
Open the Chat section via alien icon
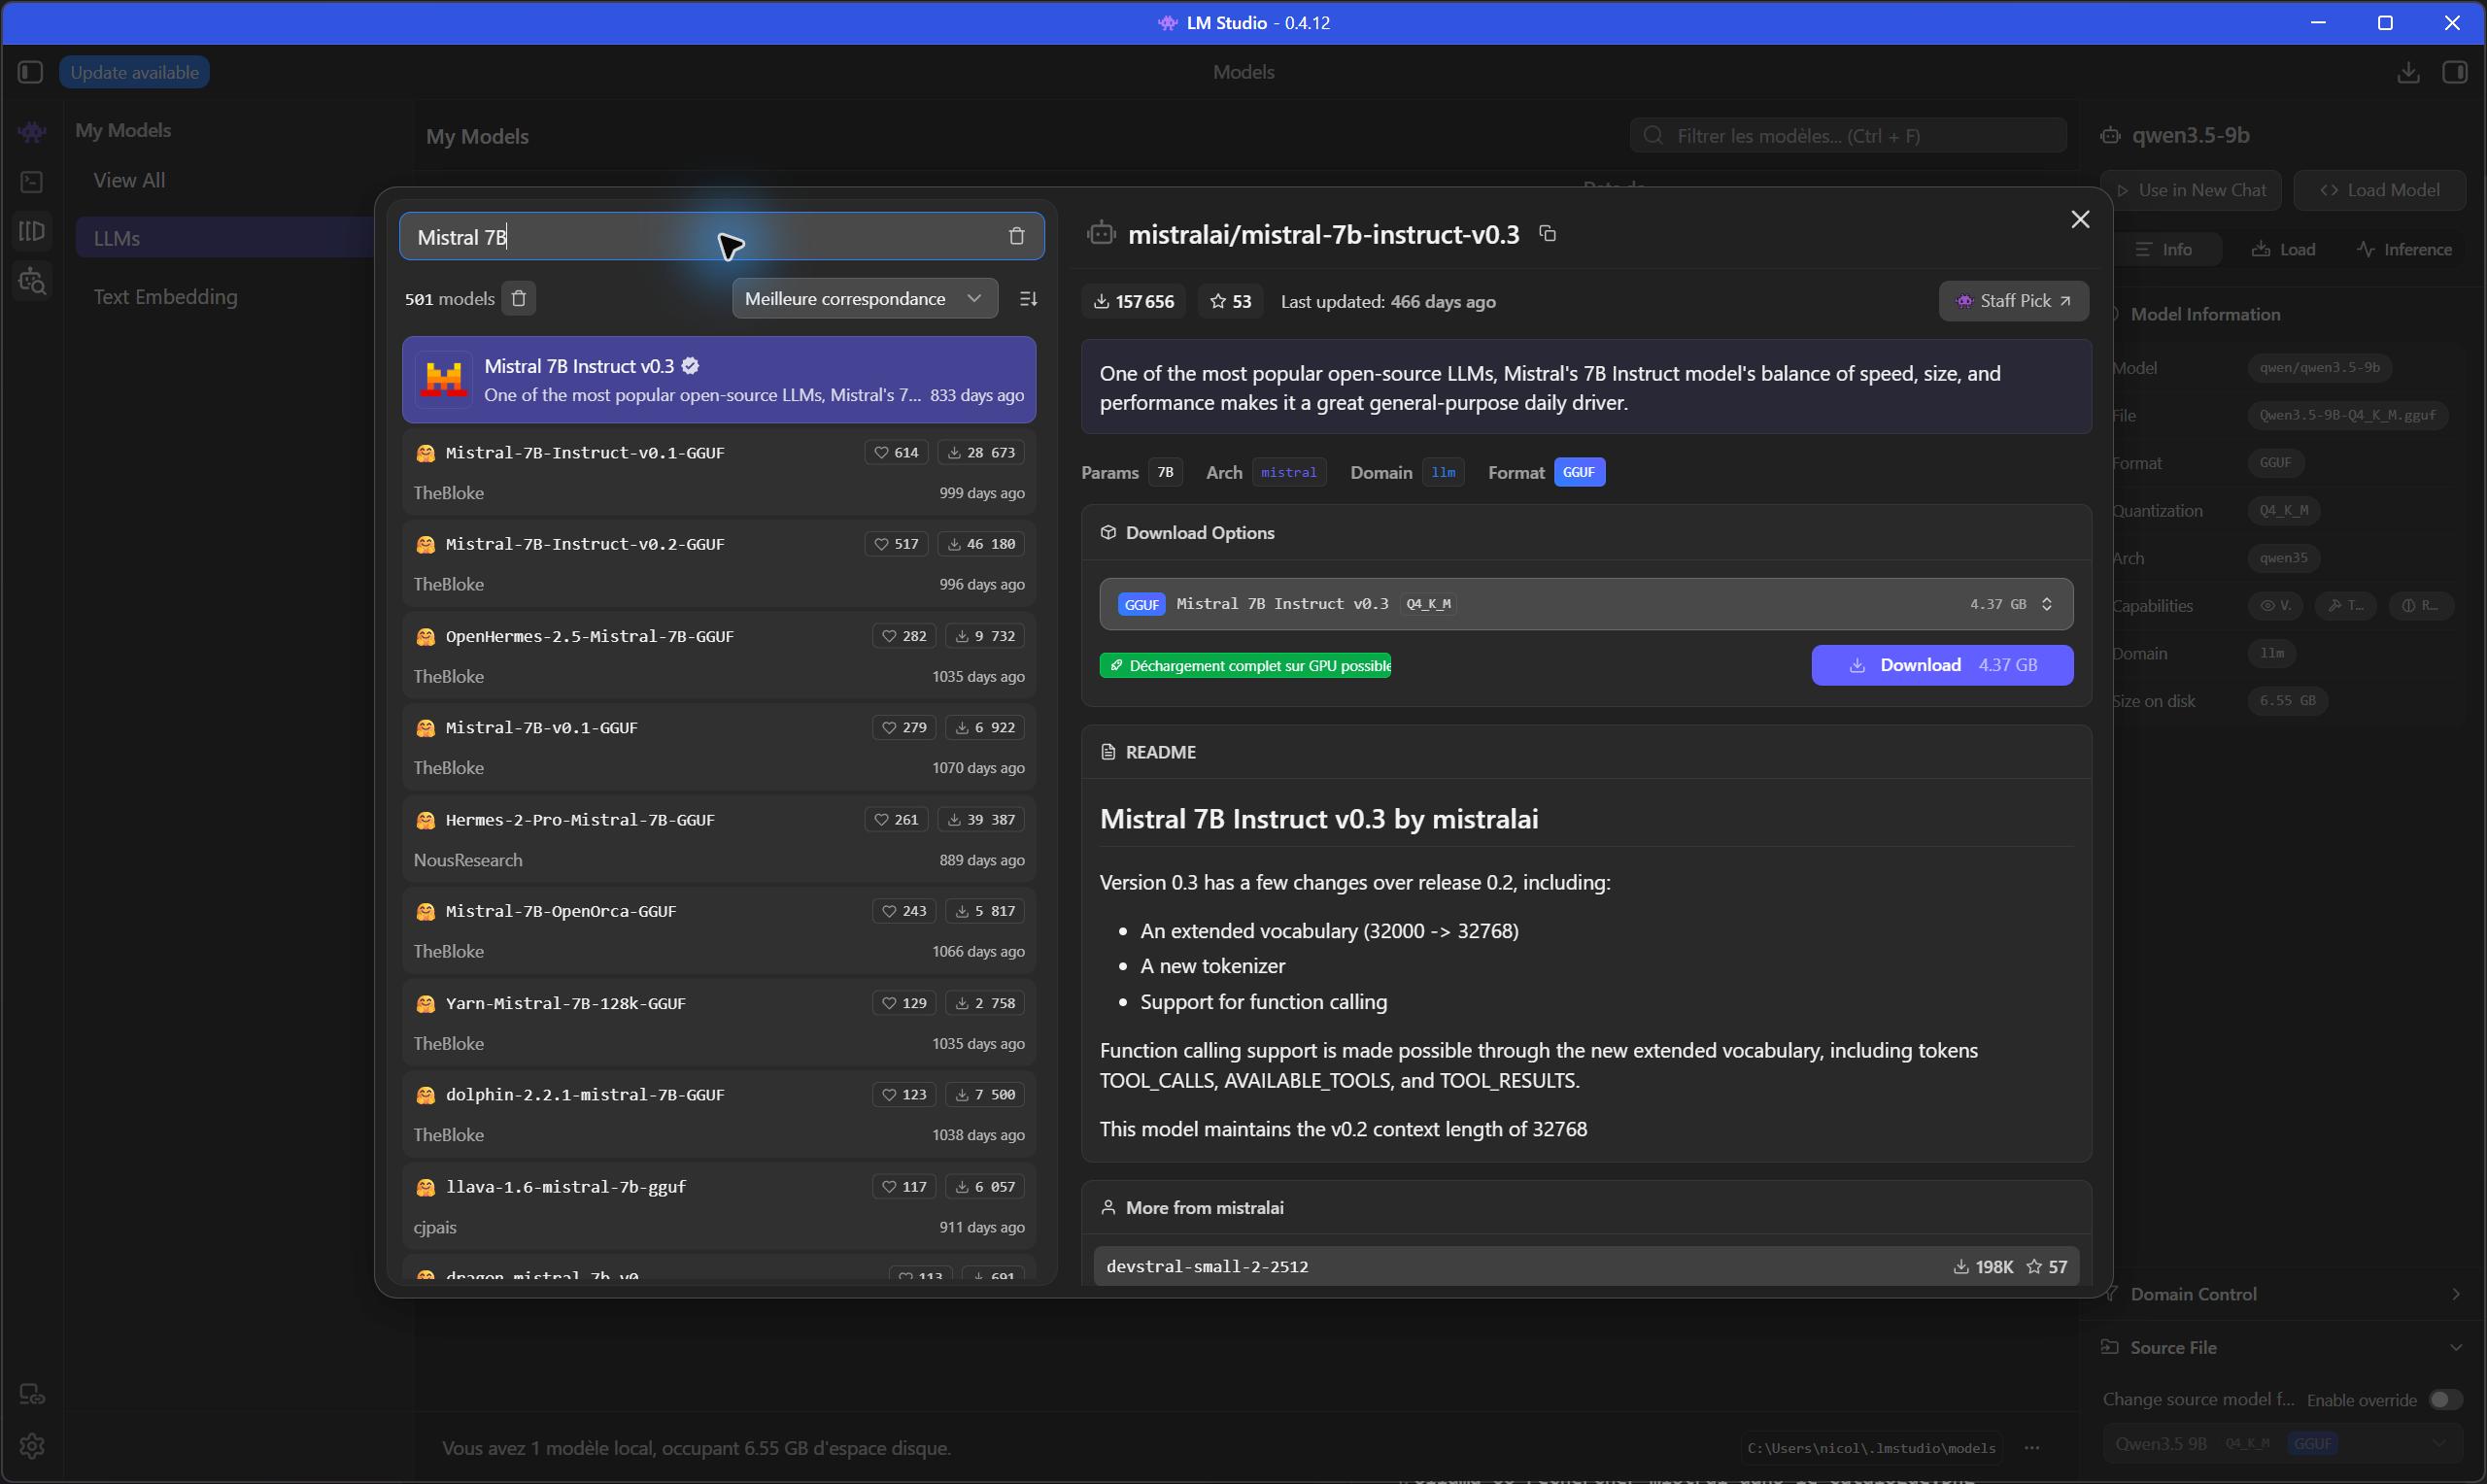(32, 131)
